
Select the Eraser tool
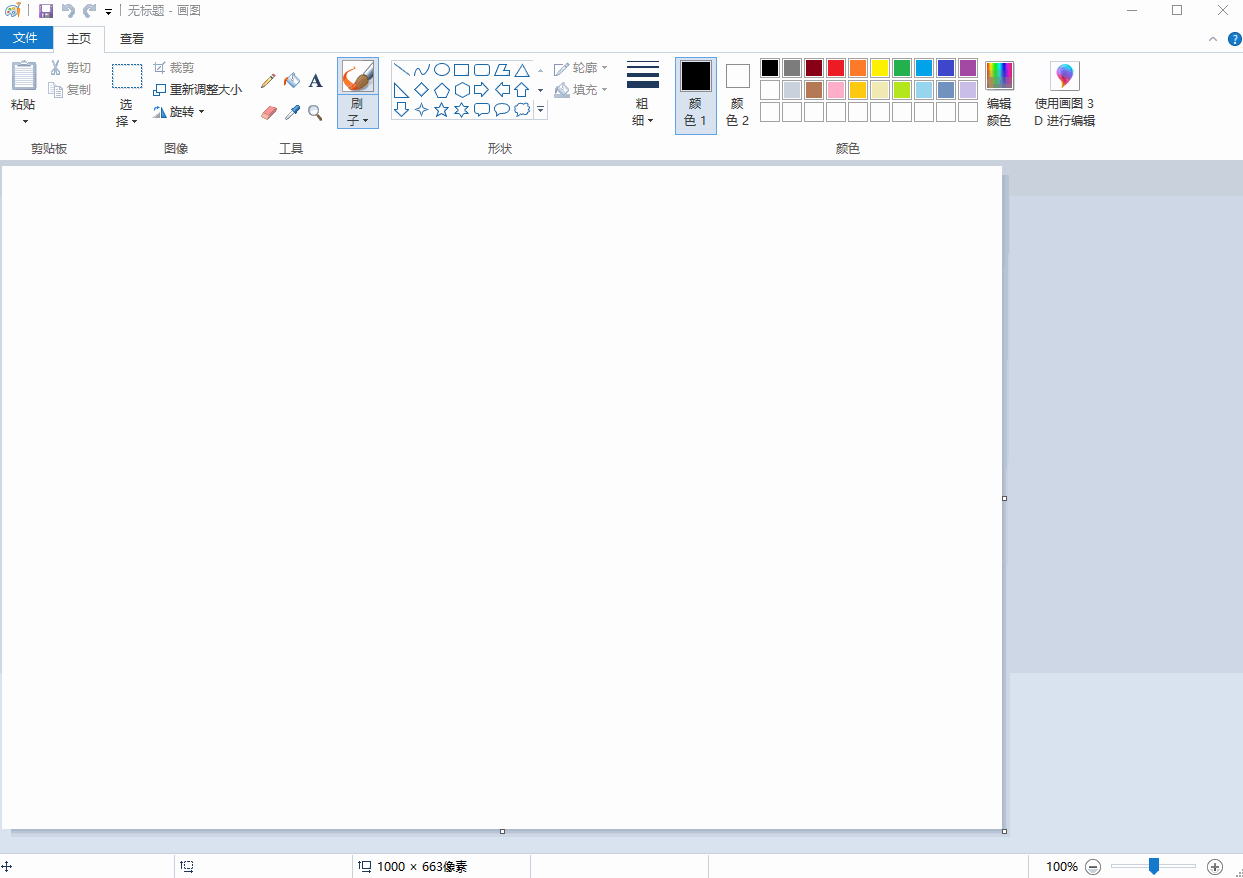tap(268, 113)
